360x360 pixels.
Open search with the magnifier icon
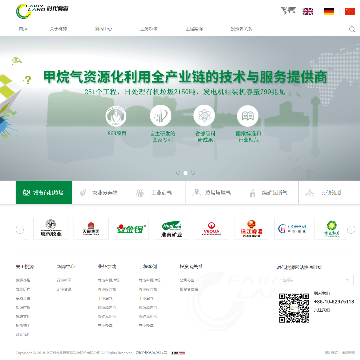(352, 29)
